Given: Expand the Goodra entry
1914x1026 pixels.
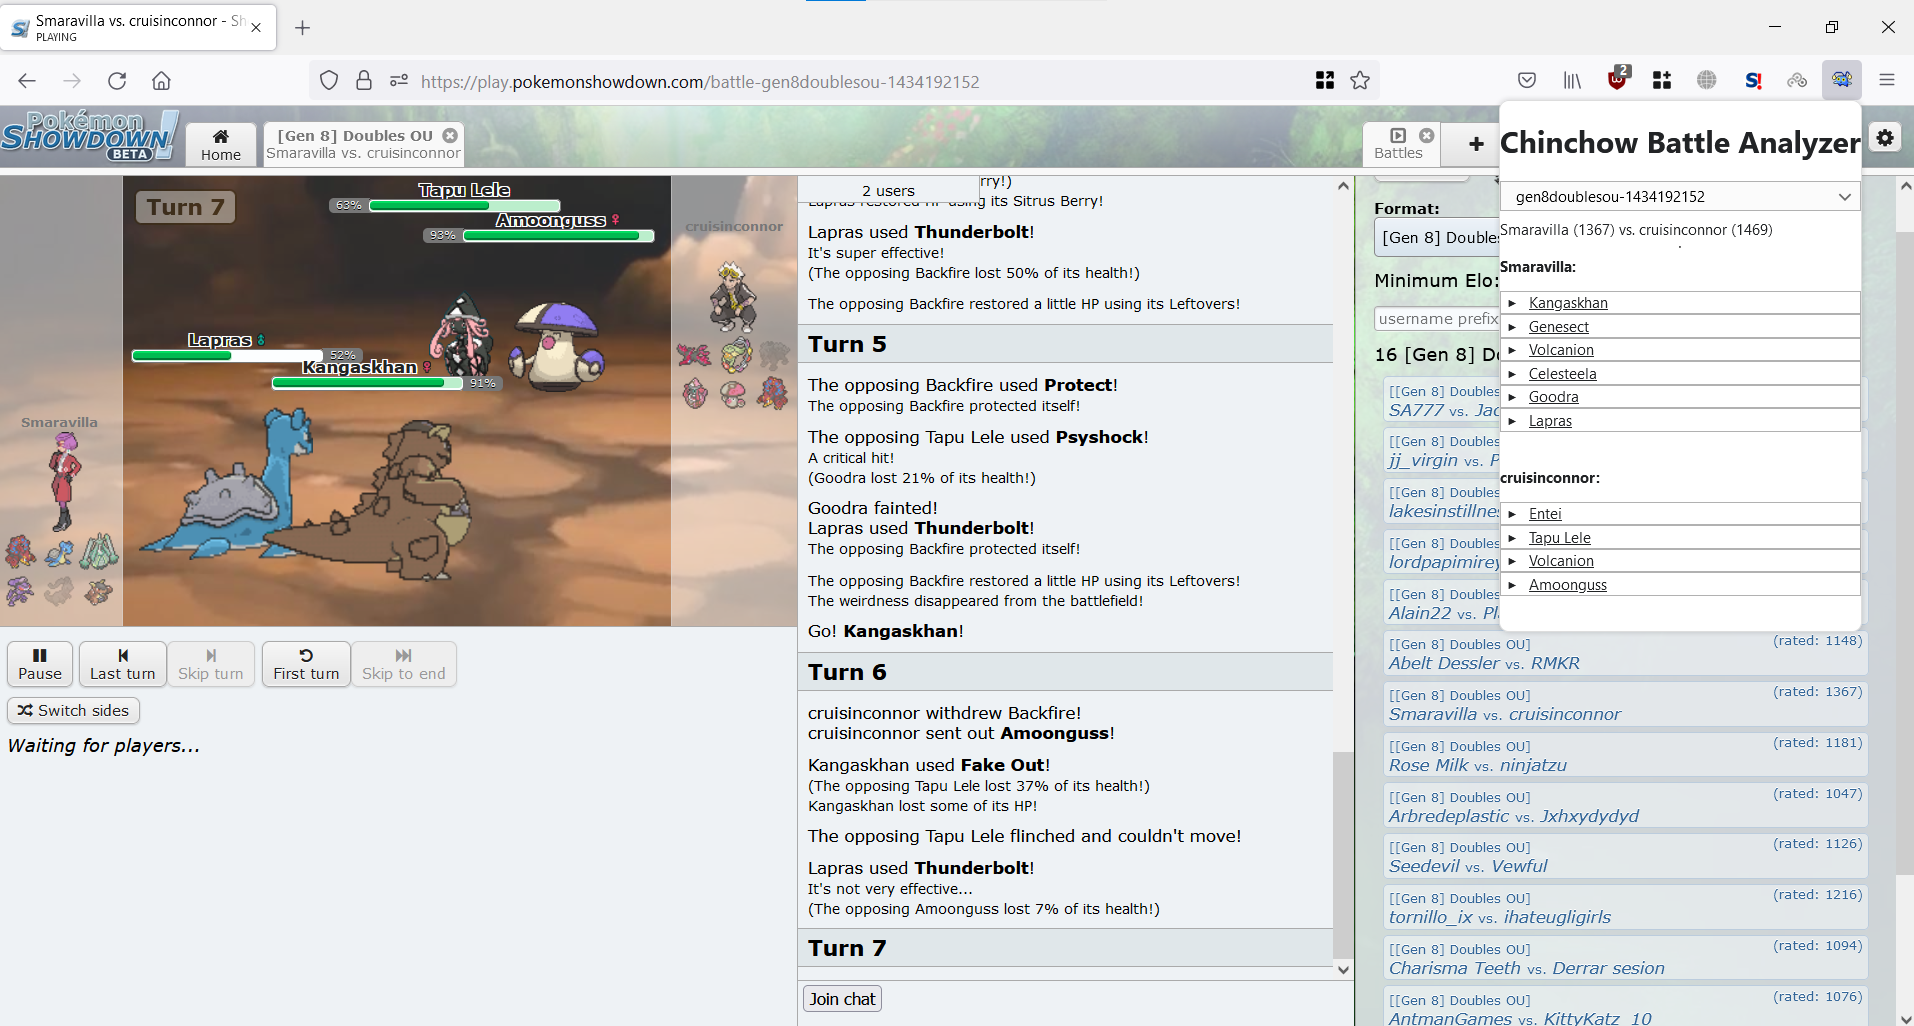Looking at the screenshot, I should 1680,397.
